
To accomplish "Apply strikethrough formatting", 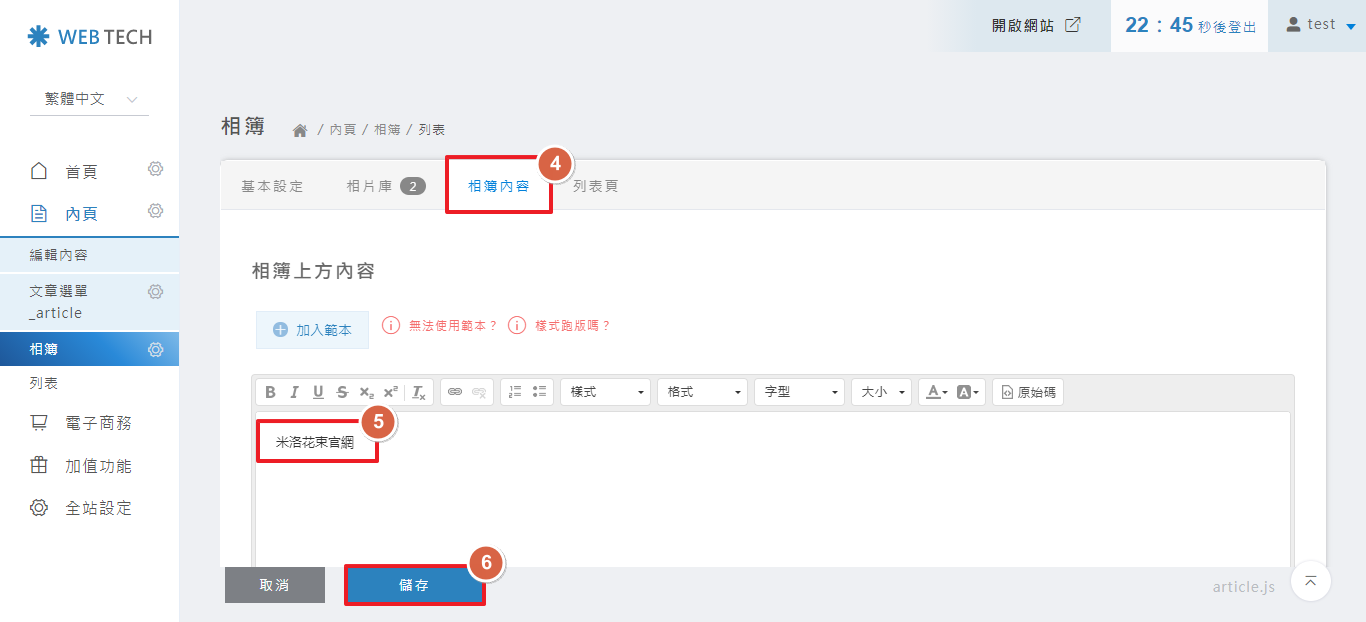I will click(343, 392).
